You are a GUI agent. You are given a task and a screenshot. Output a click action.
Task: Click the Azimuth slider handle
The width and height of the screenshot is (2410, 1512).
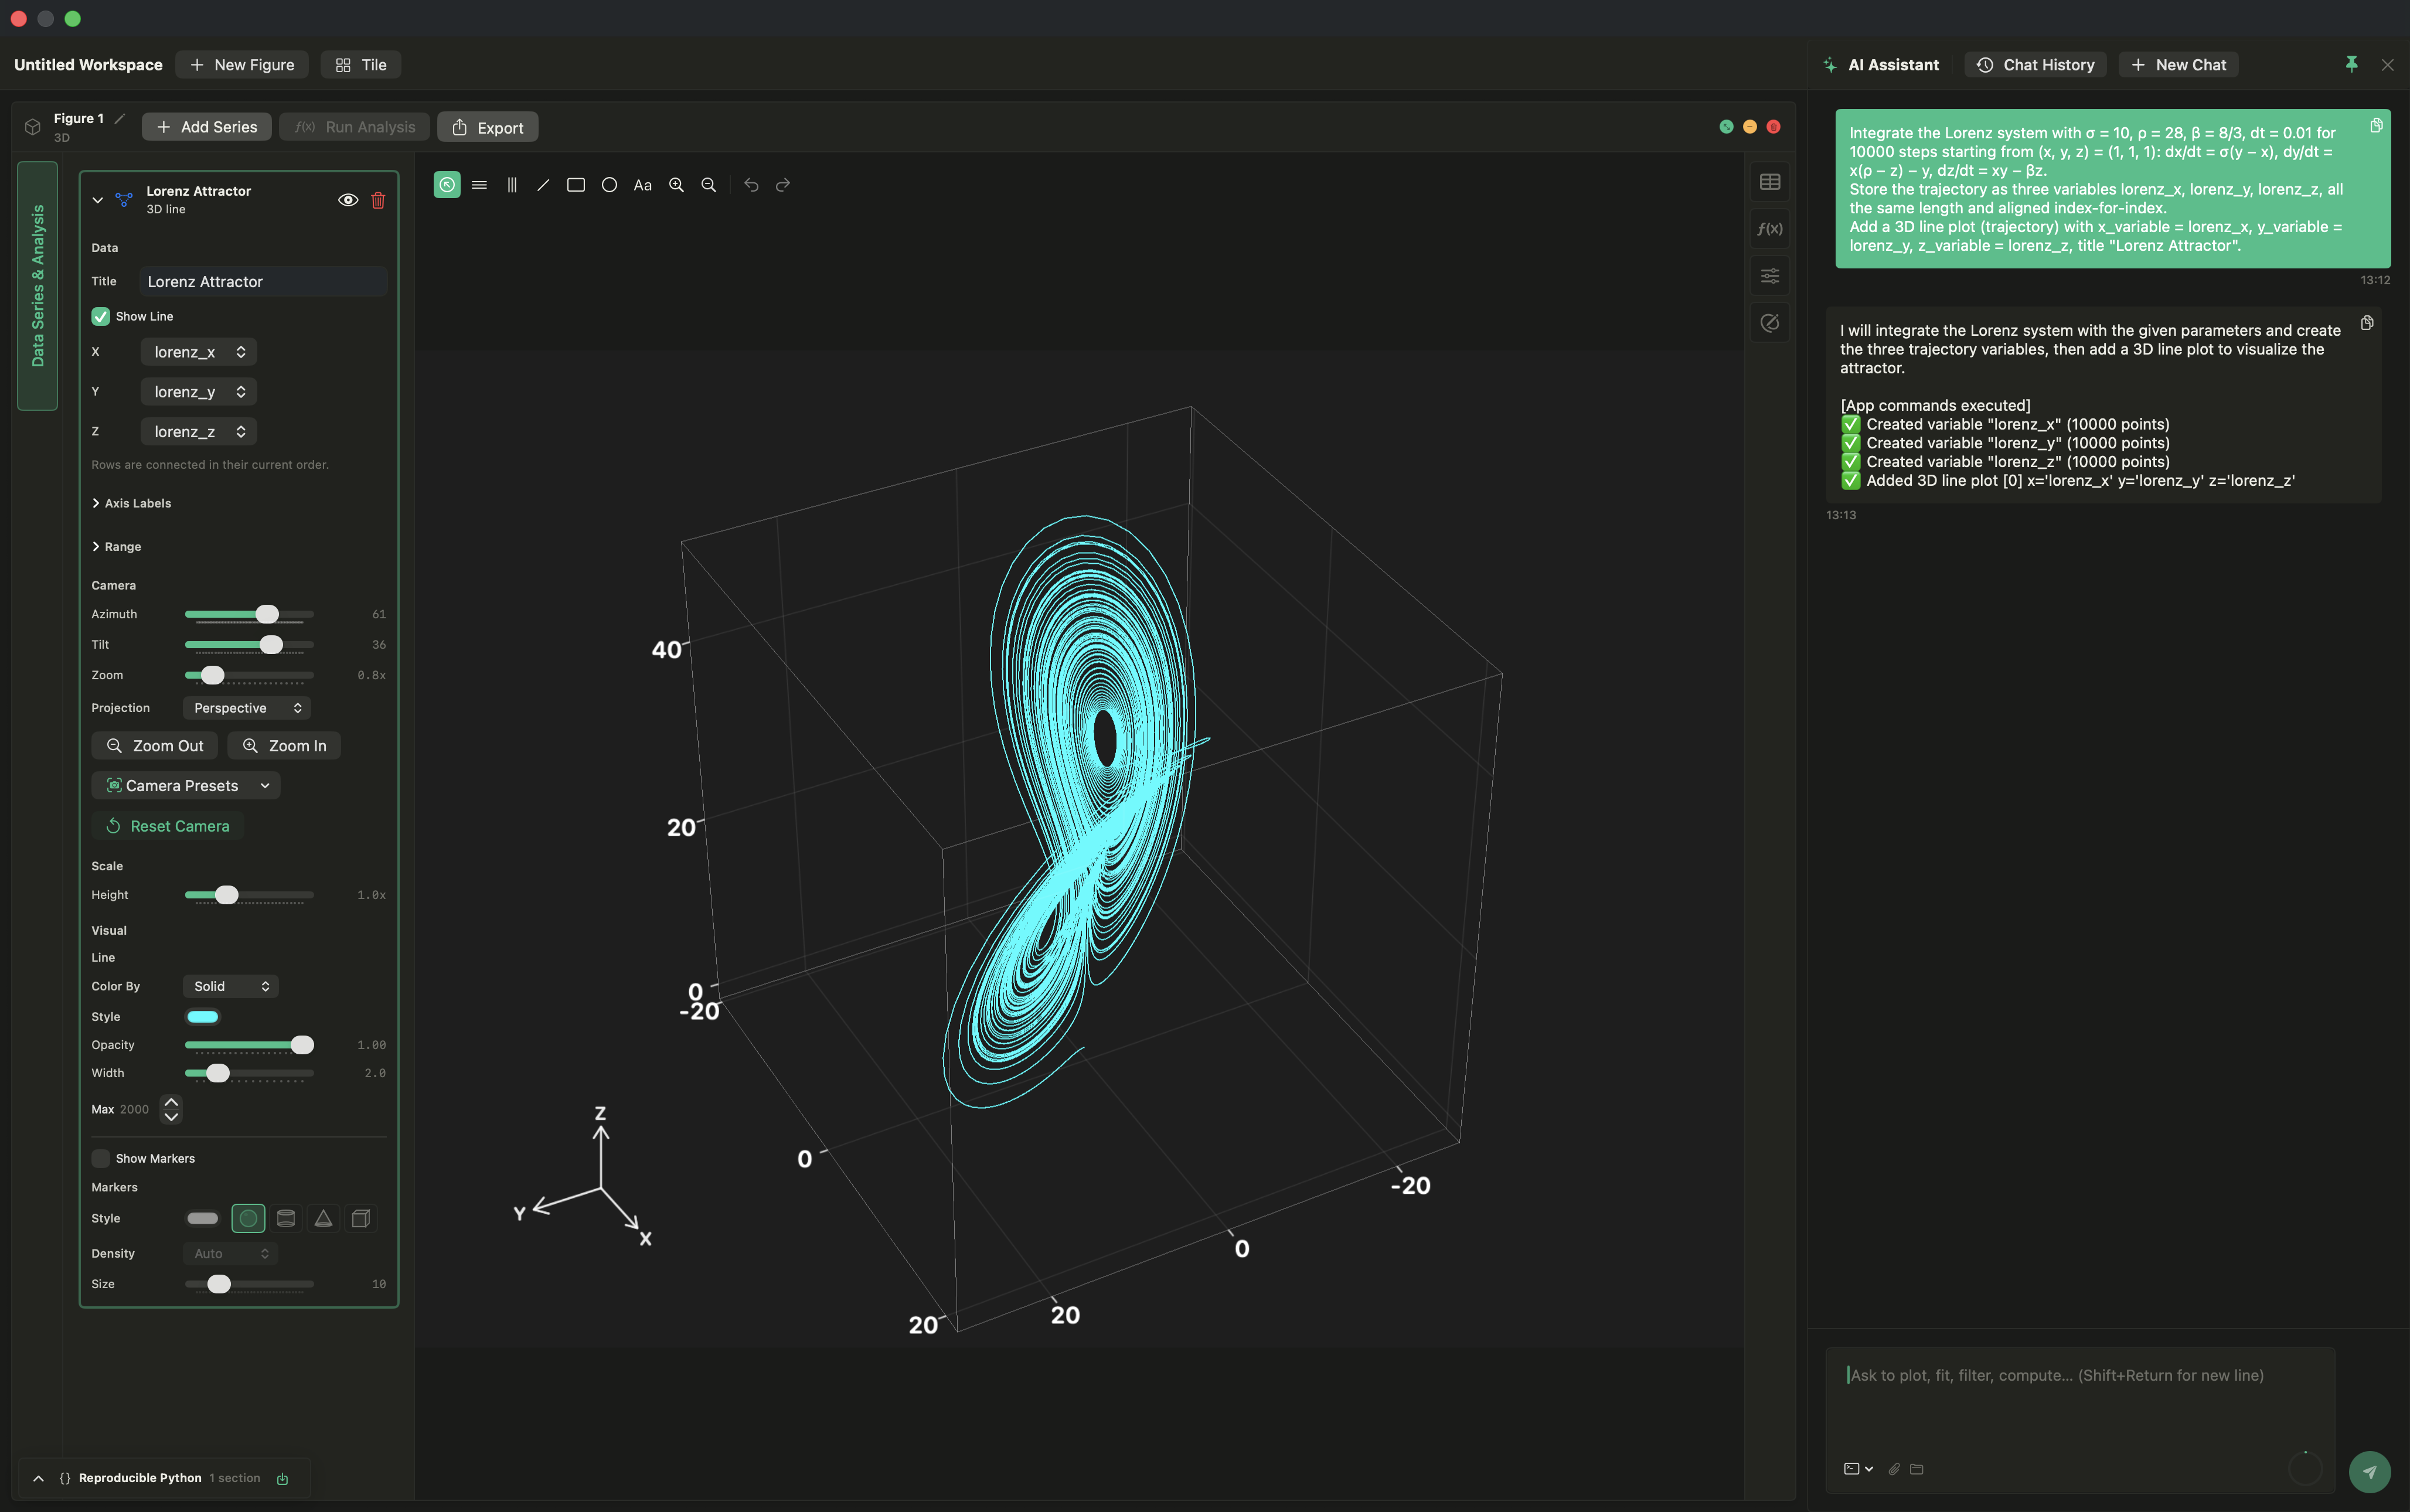267,614
